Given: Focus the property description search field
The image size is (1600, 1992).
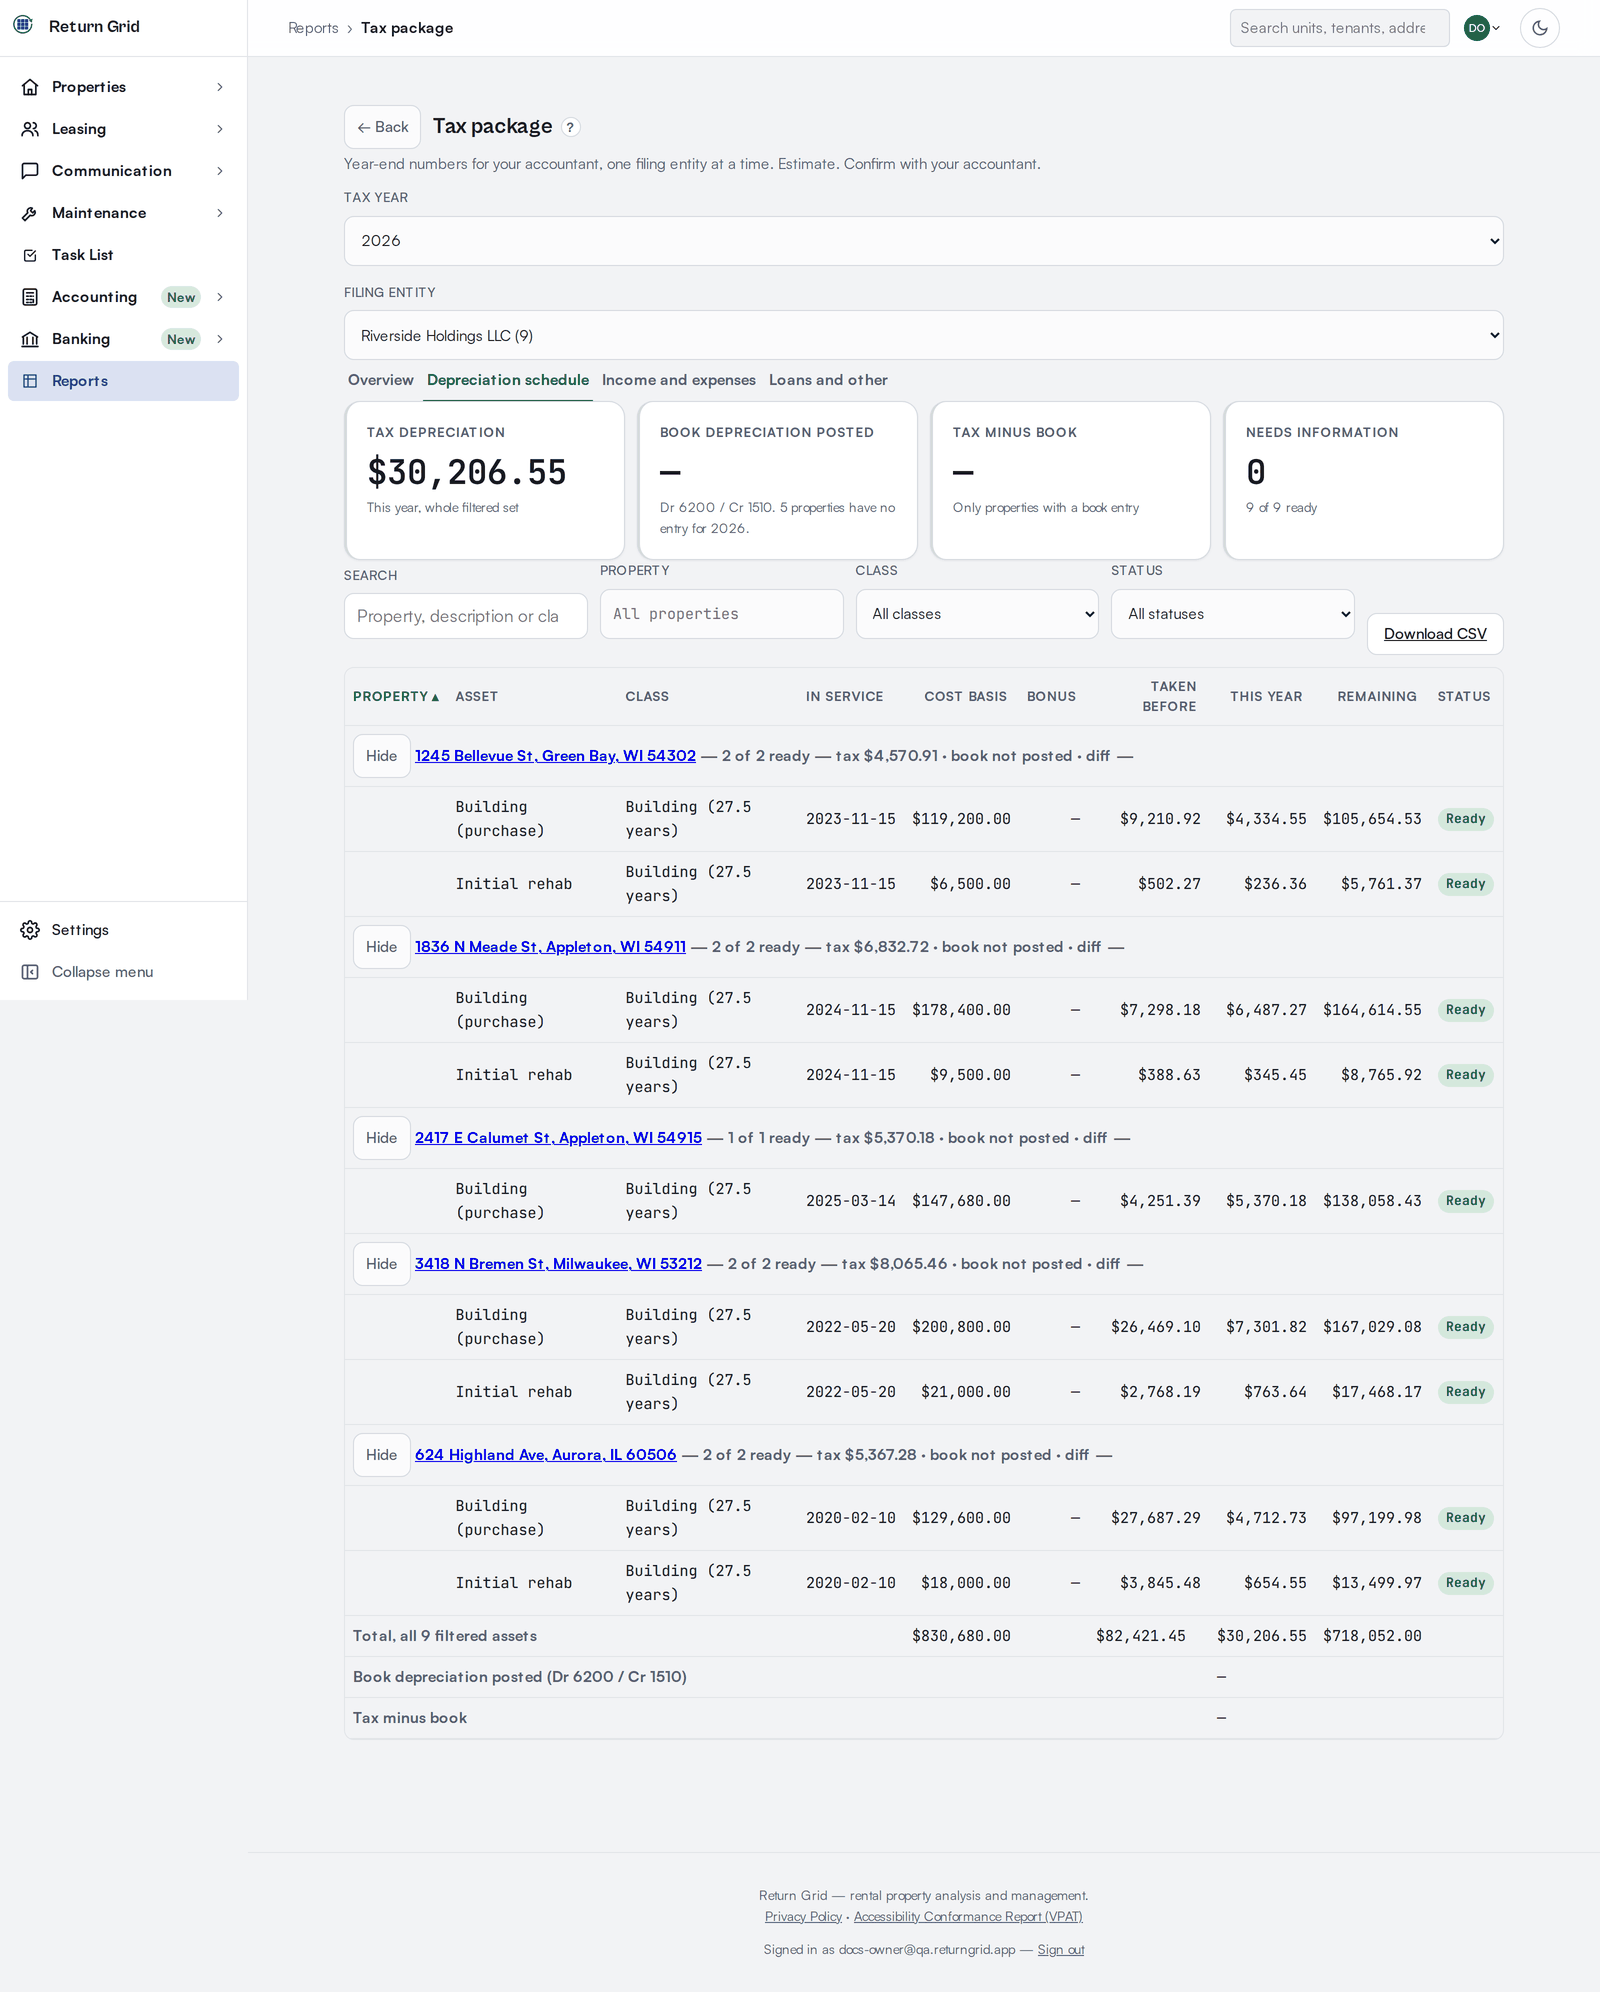Looking at the screenshot, I should (x=465, y=616).
